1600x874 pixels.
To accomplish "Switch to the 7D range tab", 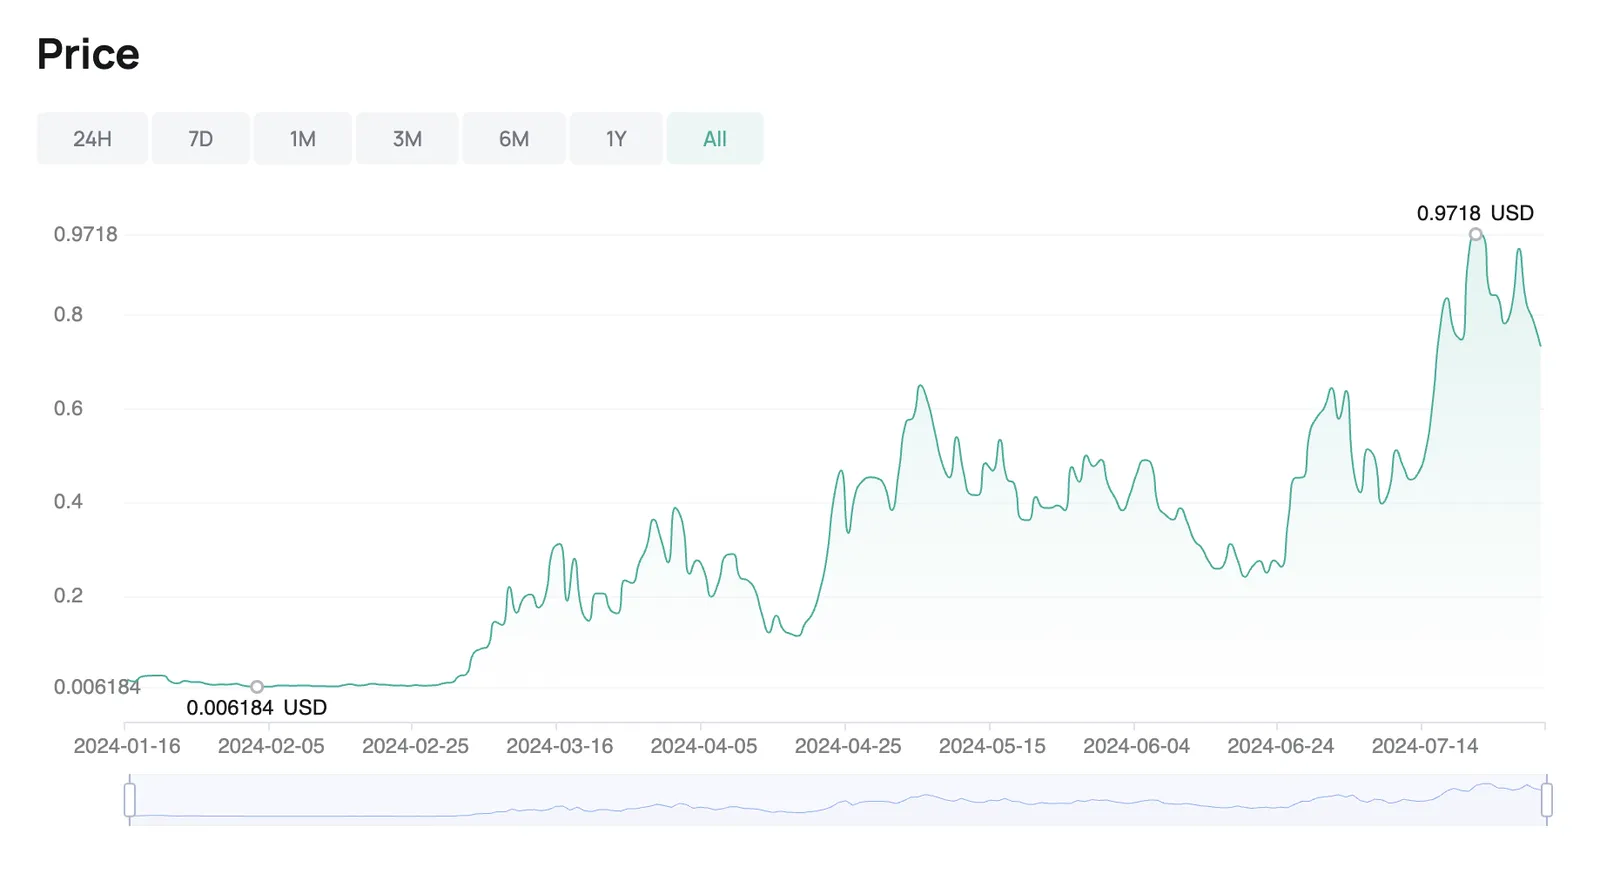I will pos(201,139).
